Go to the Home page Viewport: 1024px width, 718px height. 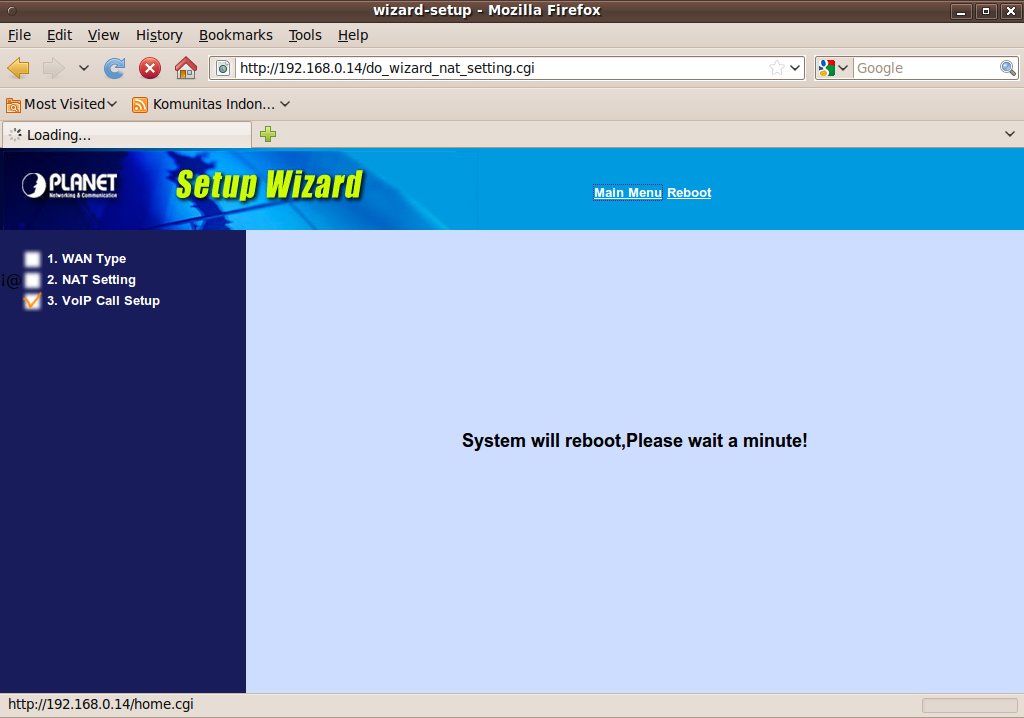coord(186,68)
